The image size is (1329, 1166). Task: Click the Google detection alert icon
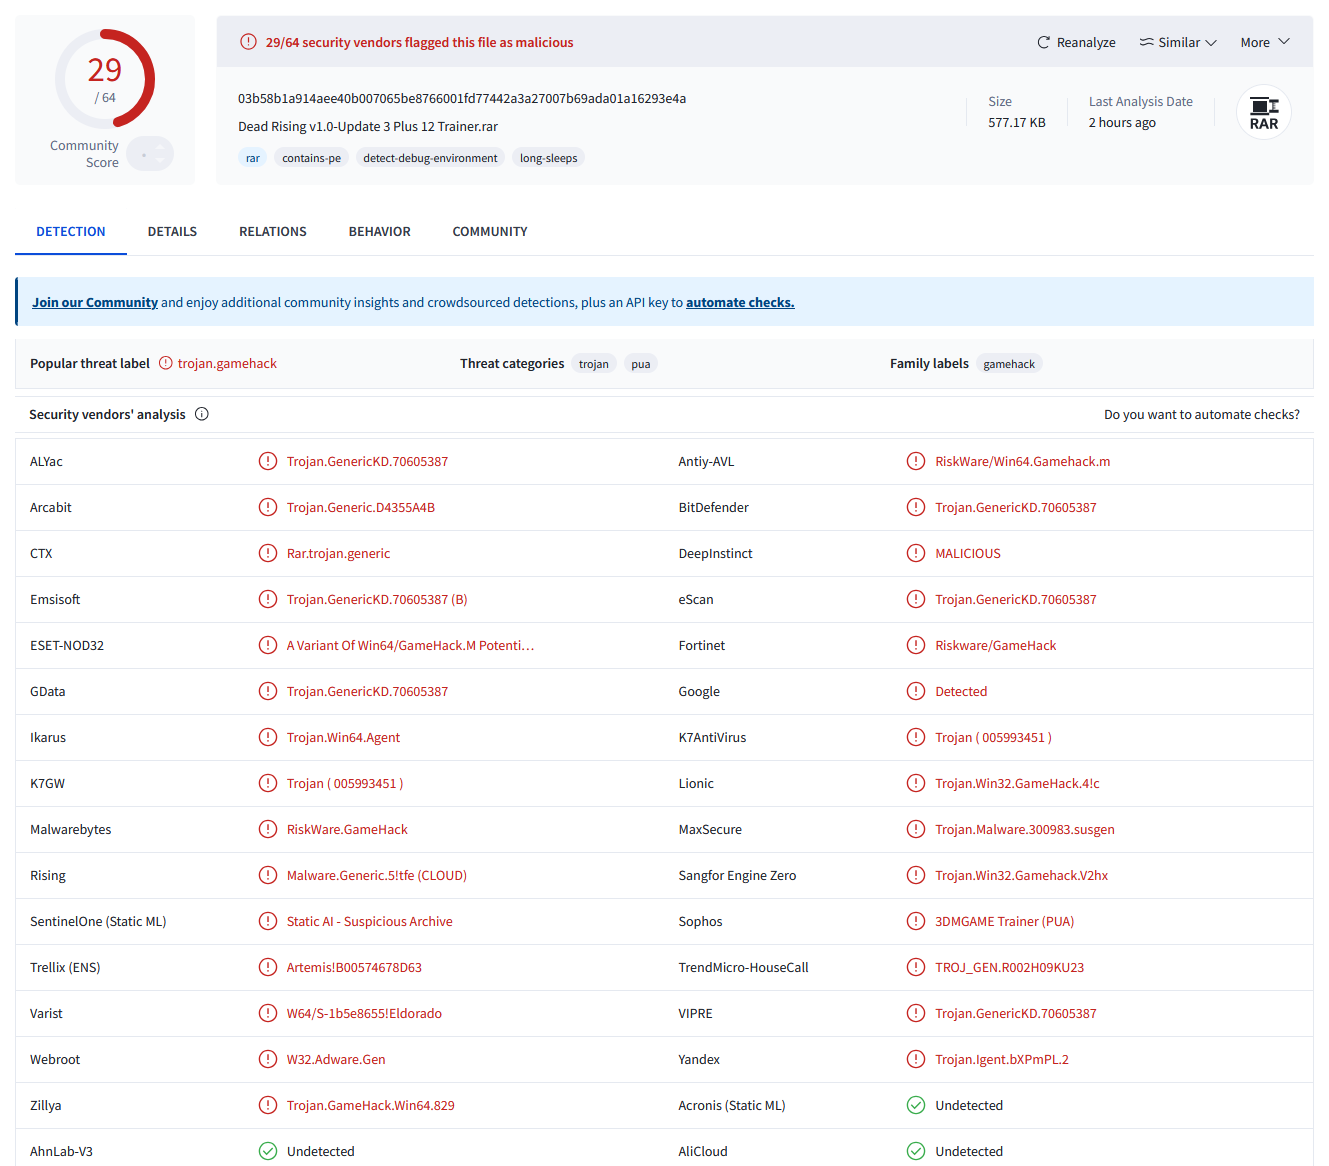(x=916, y=691)
